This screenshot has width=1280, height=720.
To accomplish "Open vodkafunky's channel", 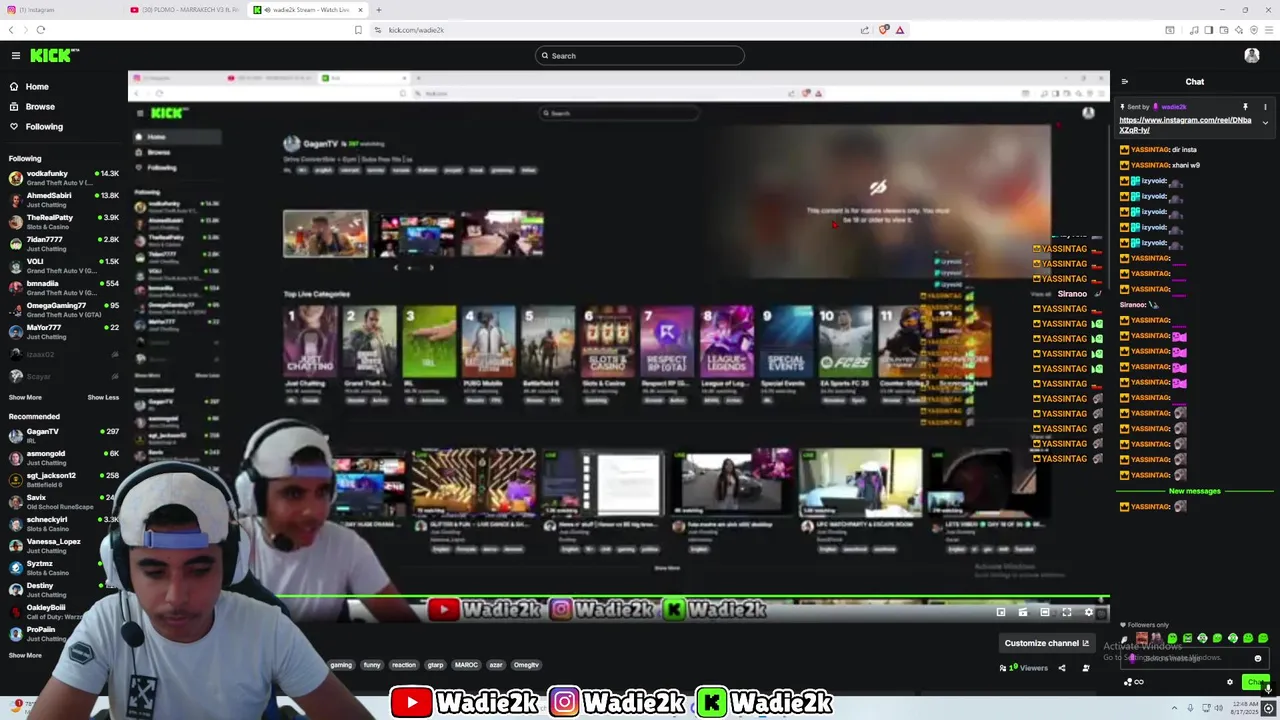I will (x=62, y=178).
